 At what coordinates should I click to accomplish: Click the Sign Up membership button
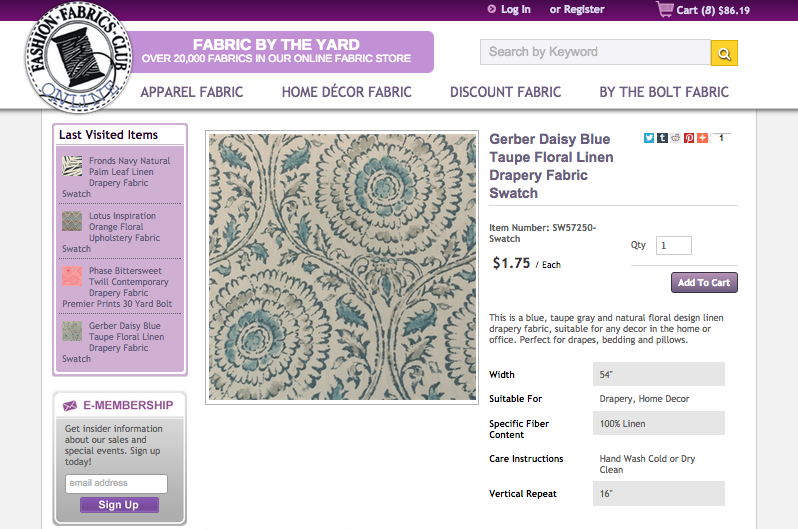point(119,505)
